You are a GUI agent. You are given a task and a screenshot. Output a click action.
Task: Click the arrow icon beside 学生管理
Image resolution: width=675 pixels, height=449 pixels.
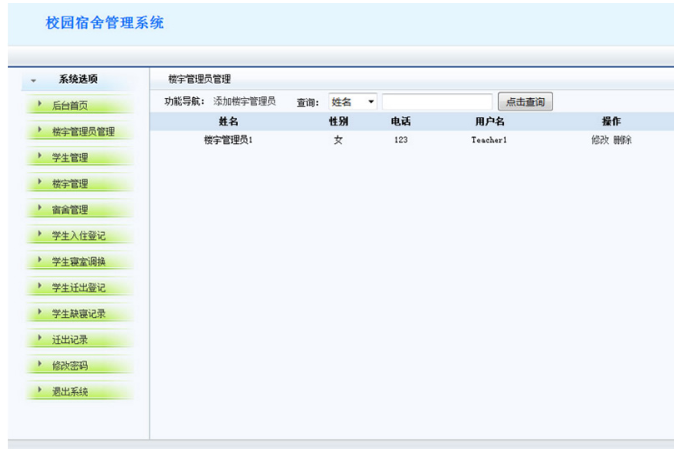point(39,156)
